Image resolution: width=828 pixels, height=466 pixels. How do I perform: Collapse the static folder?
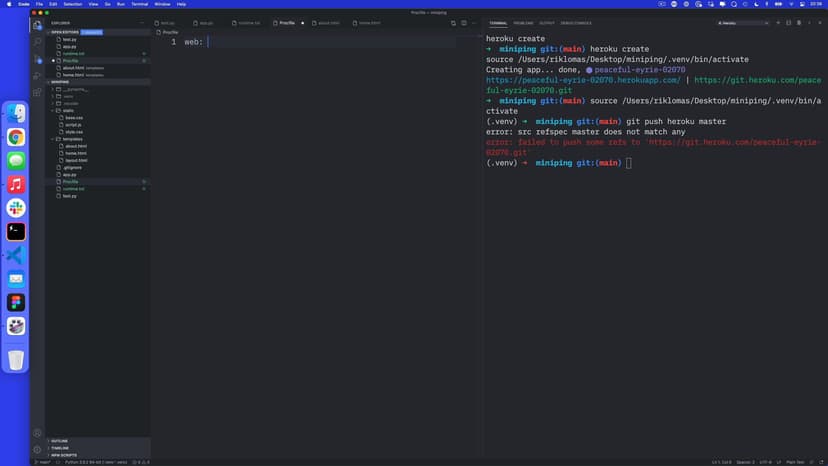pos(68,110)
